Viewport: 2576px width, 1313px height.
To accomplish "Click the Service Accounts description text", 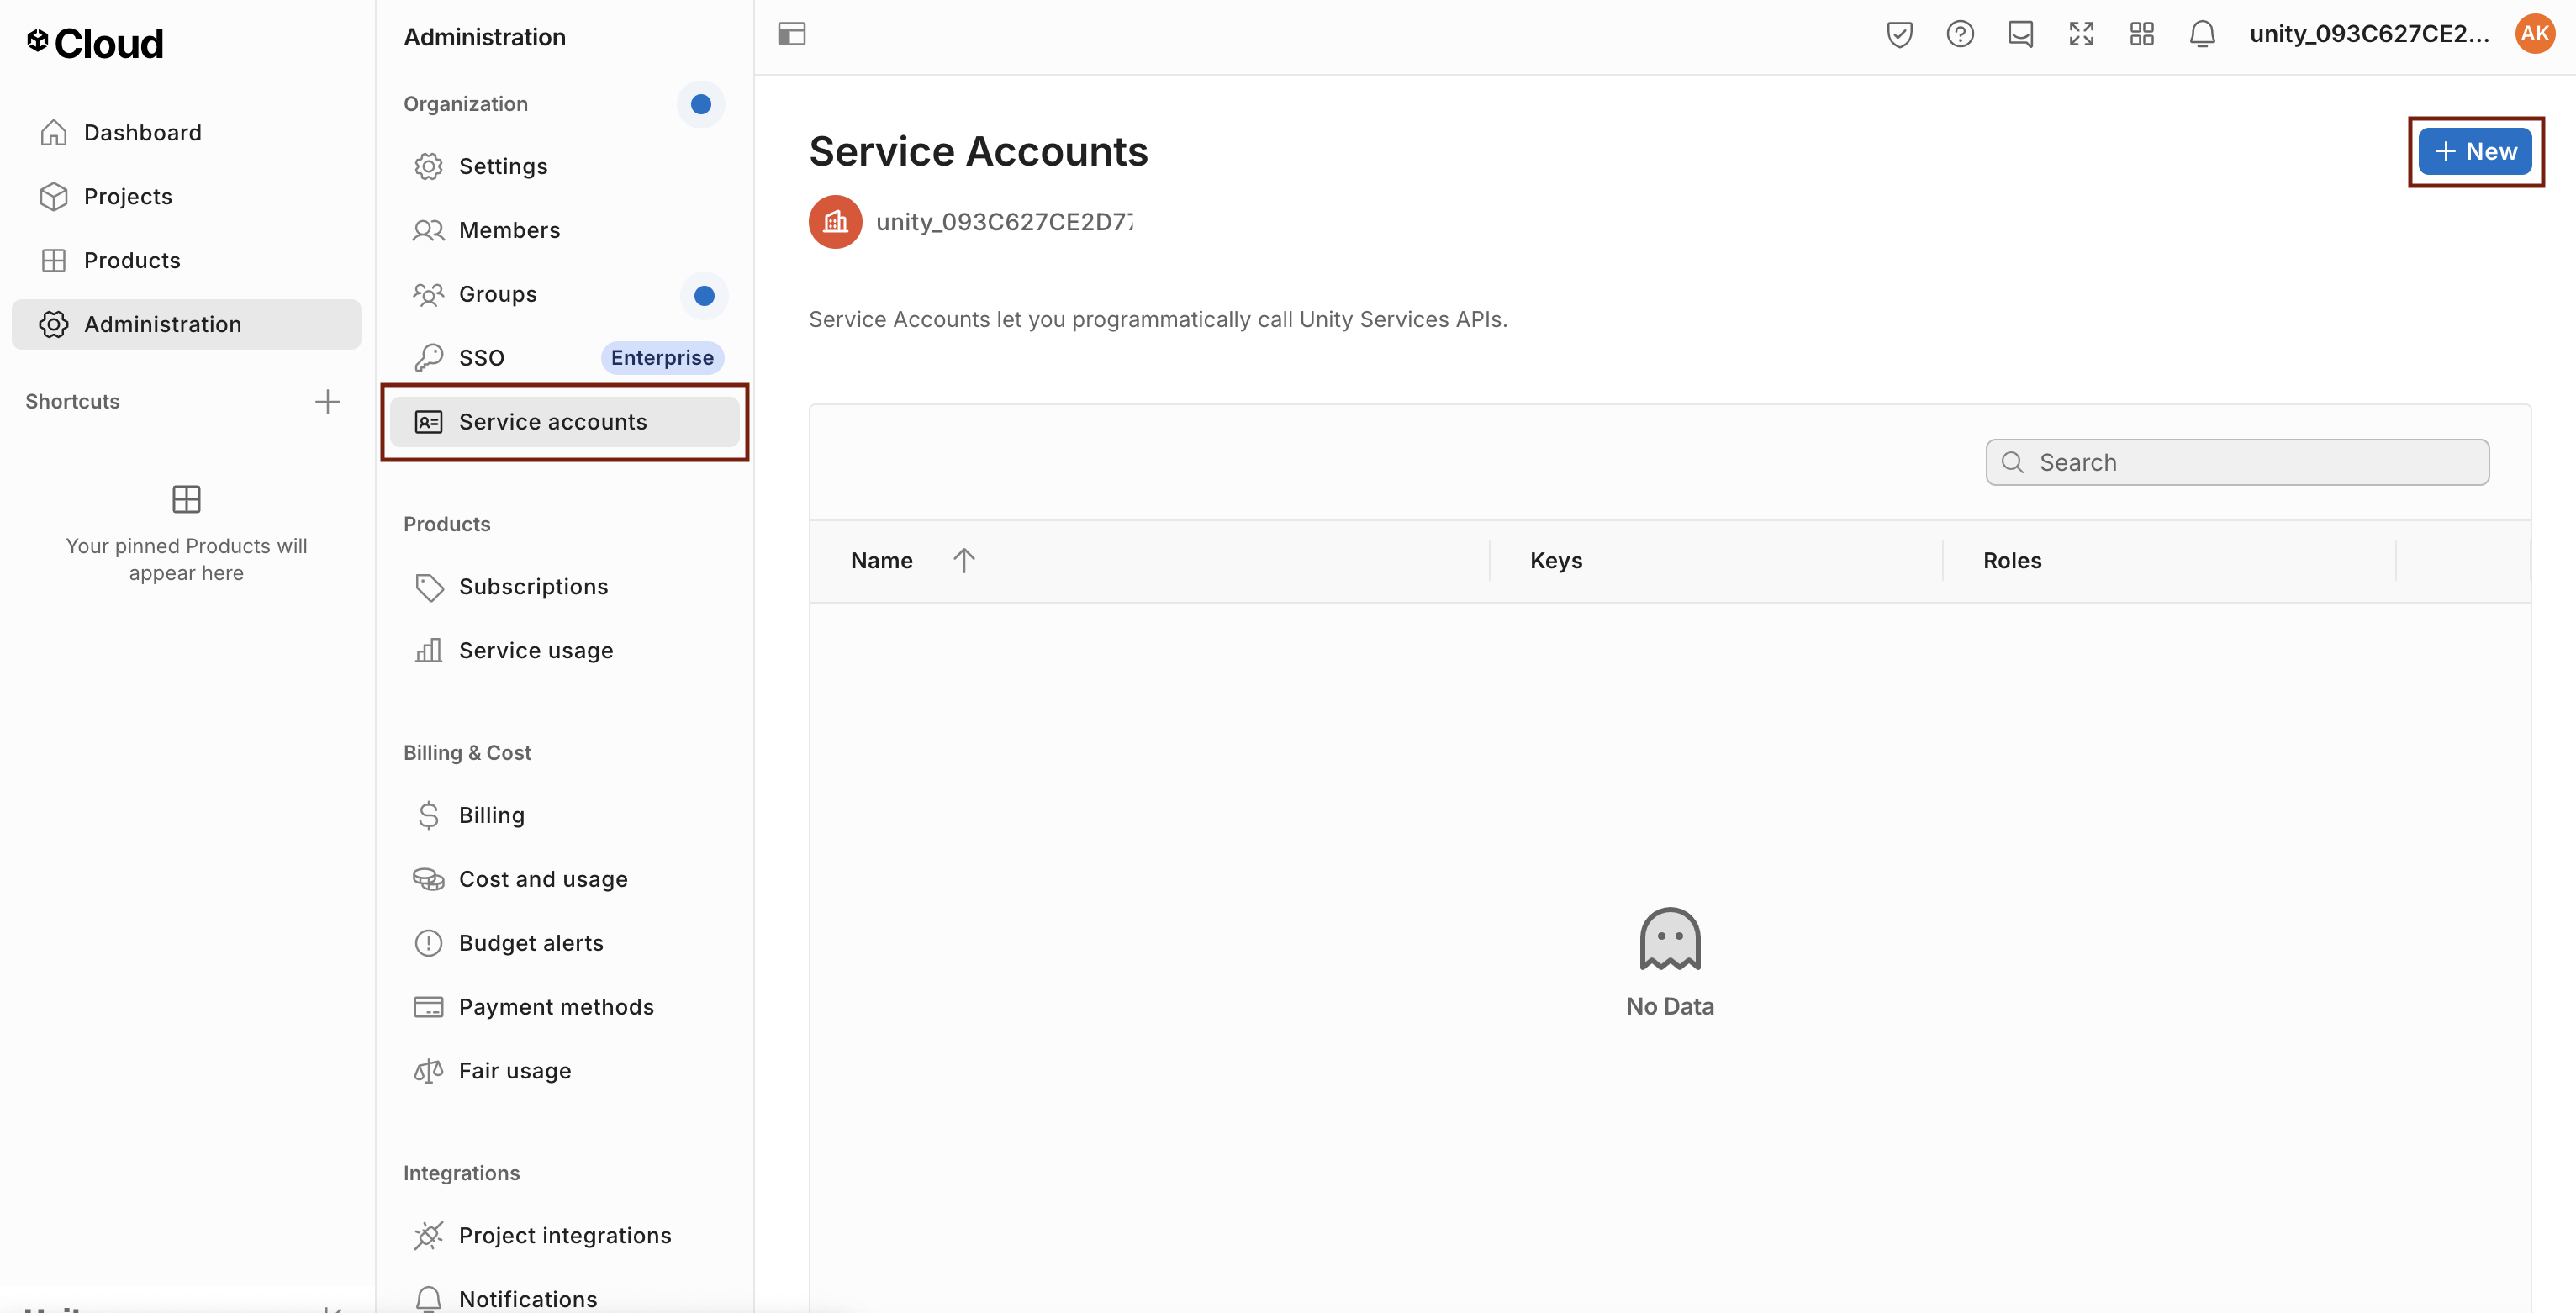I will coord(1158,319).
